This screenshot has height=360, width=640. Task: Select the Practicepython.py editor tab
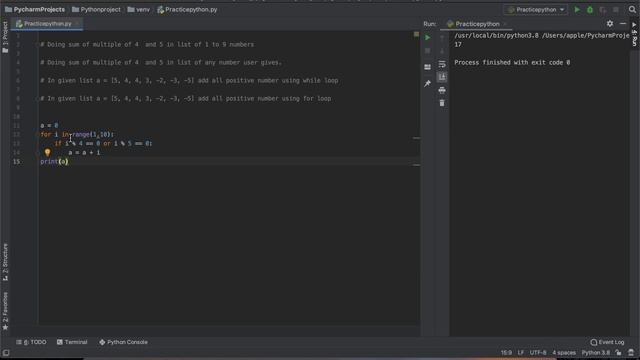point(47,24)
